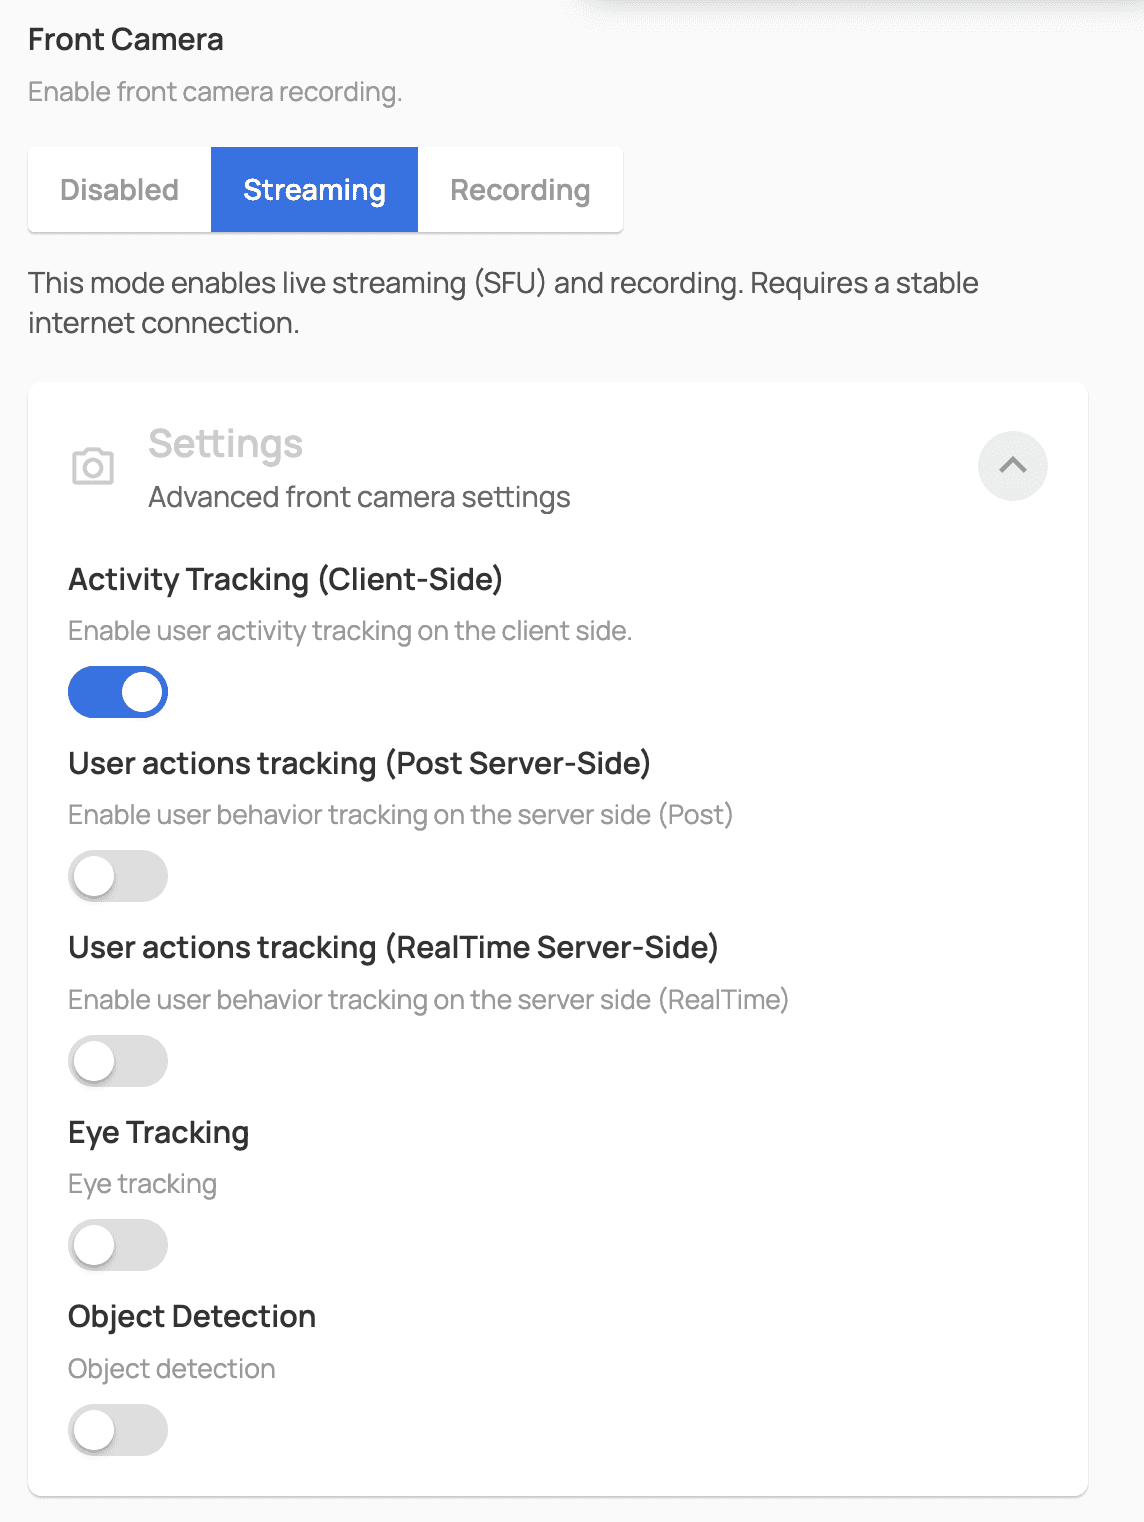
Task: Click the Activity Tracking (Client-Side) label
Action: coord(286,579)
